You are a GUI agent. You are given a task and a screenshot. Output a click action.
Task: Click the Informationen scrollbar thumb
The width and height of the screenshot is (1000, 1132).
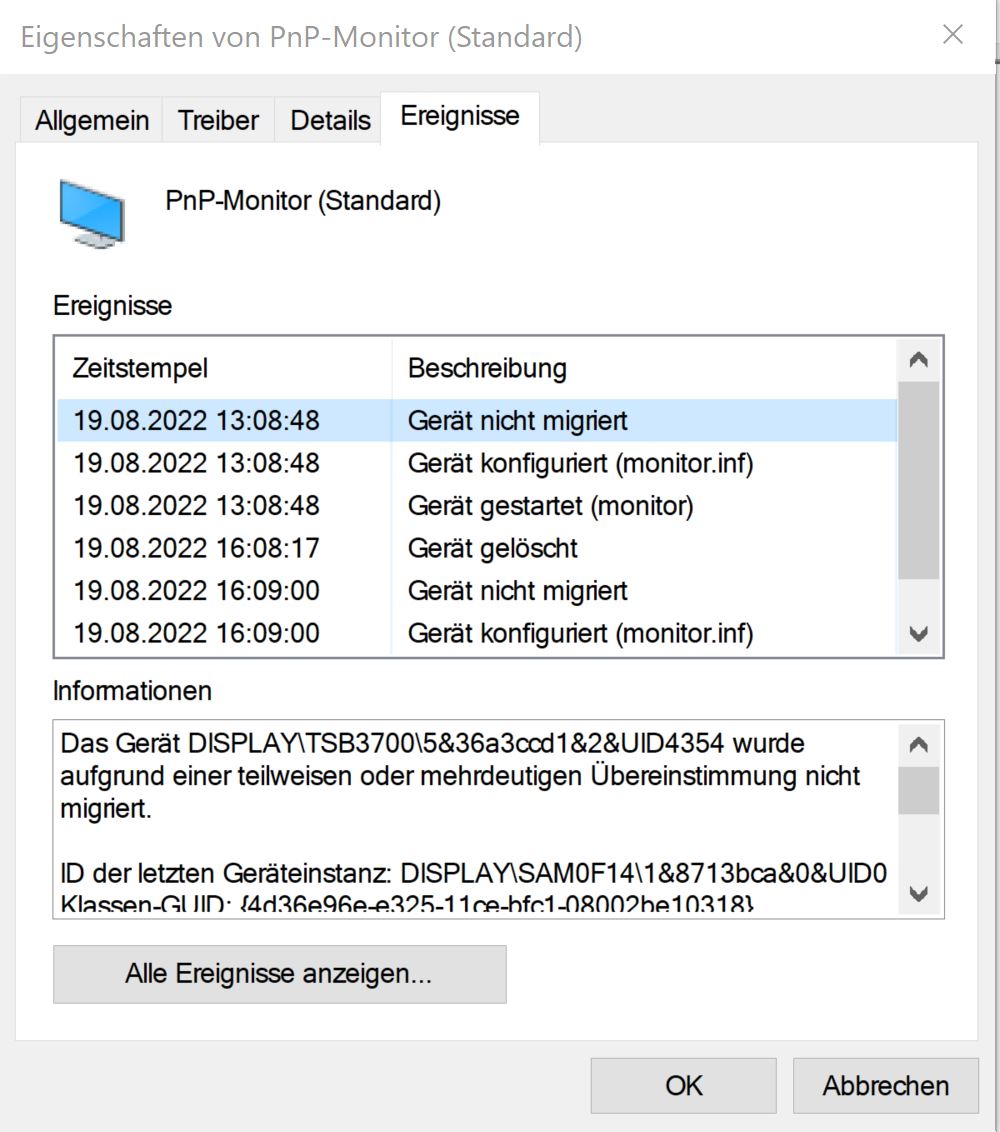click(918, 791)
